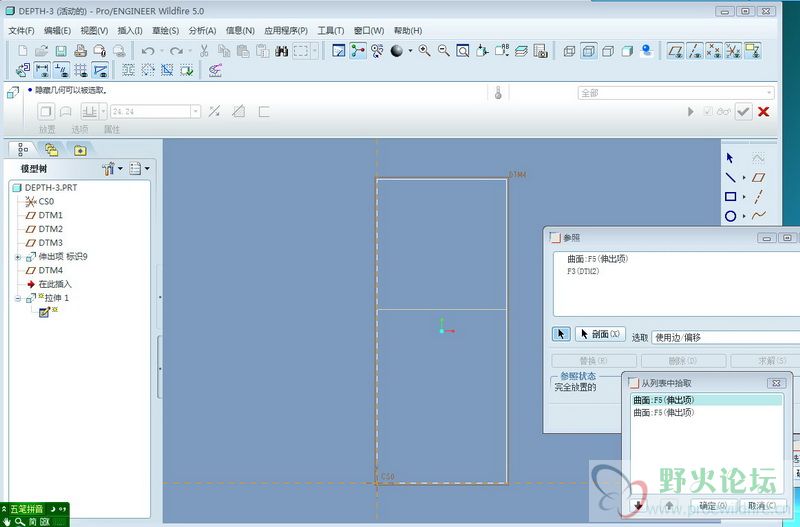Toggle sketch constraints display

click(x=62, y=70)
